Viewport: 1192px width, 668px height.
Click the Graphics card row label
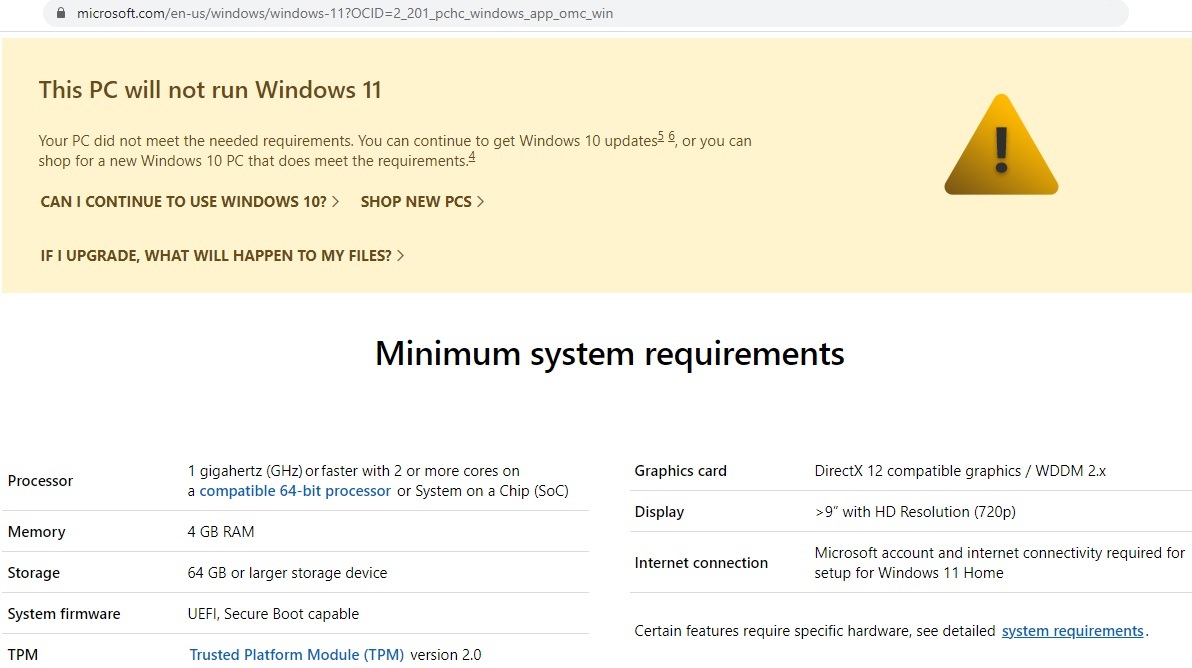[681, 471]
